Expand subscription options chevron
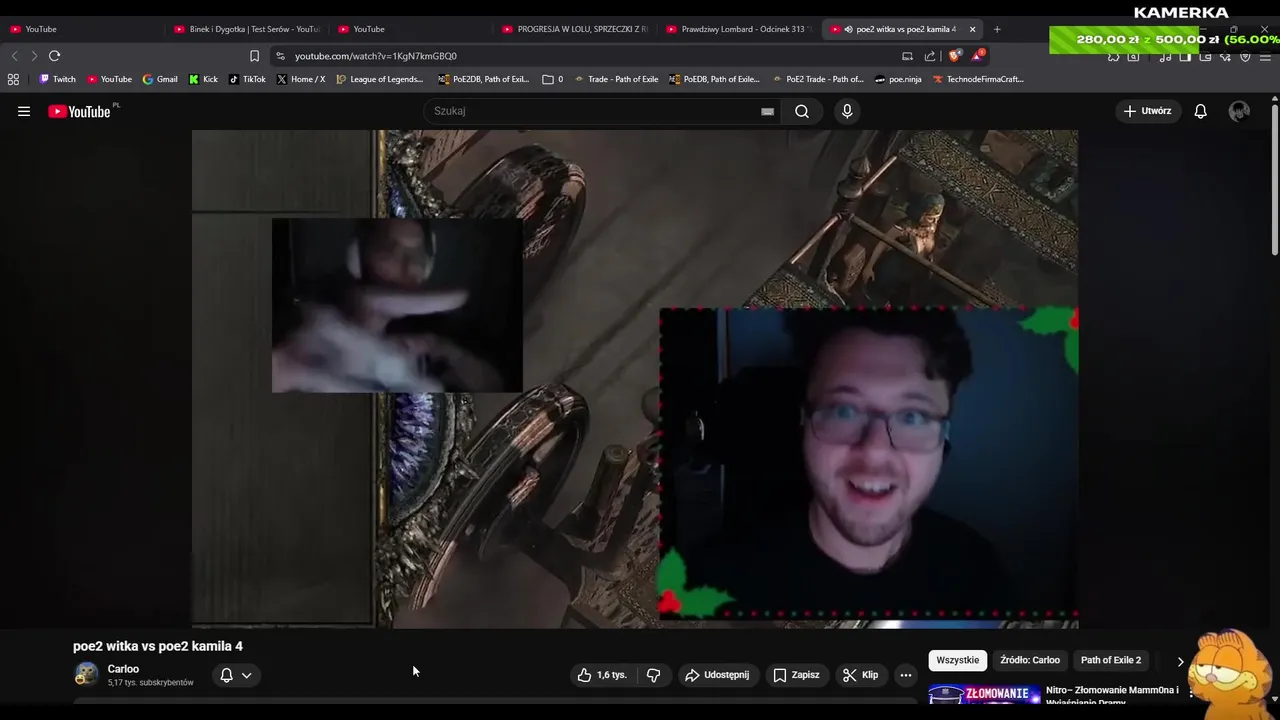Image resolution: width=1280 pixels, height=720 pixels. tap(246, 675)
